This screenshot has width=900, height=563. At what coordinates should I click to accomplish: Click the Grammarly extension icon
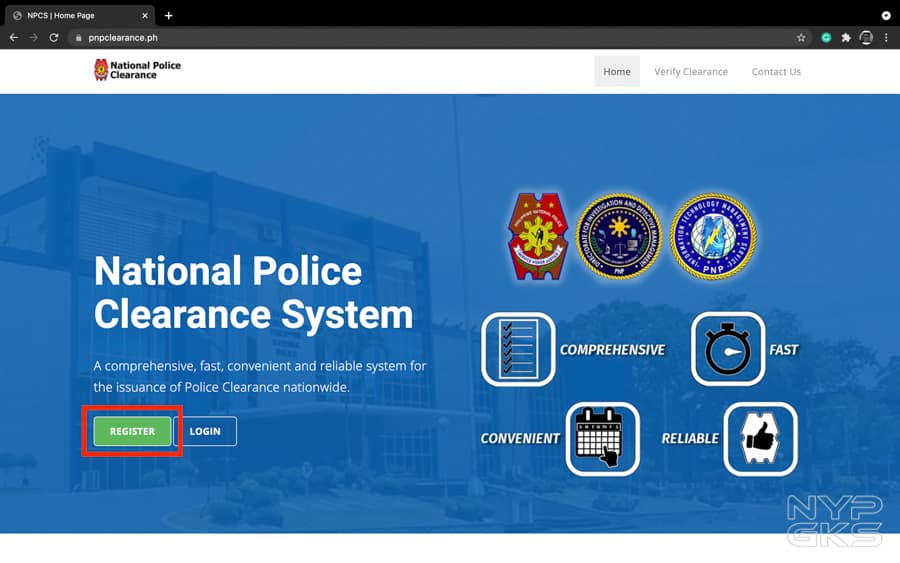click(826, 38)
